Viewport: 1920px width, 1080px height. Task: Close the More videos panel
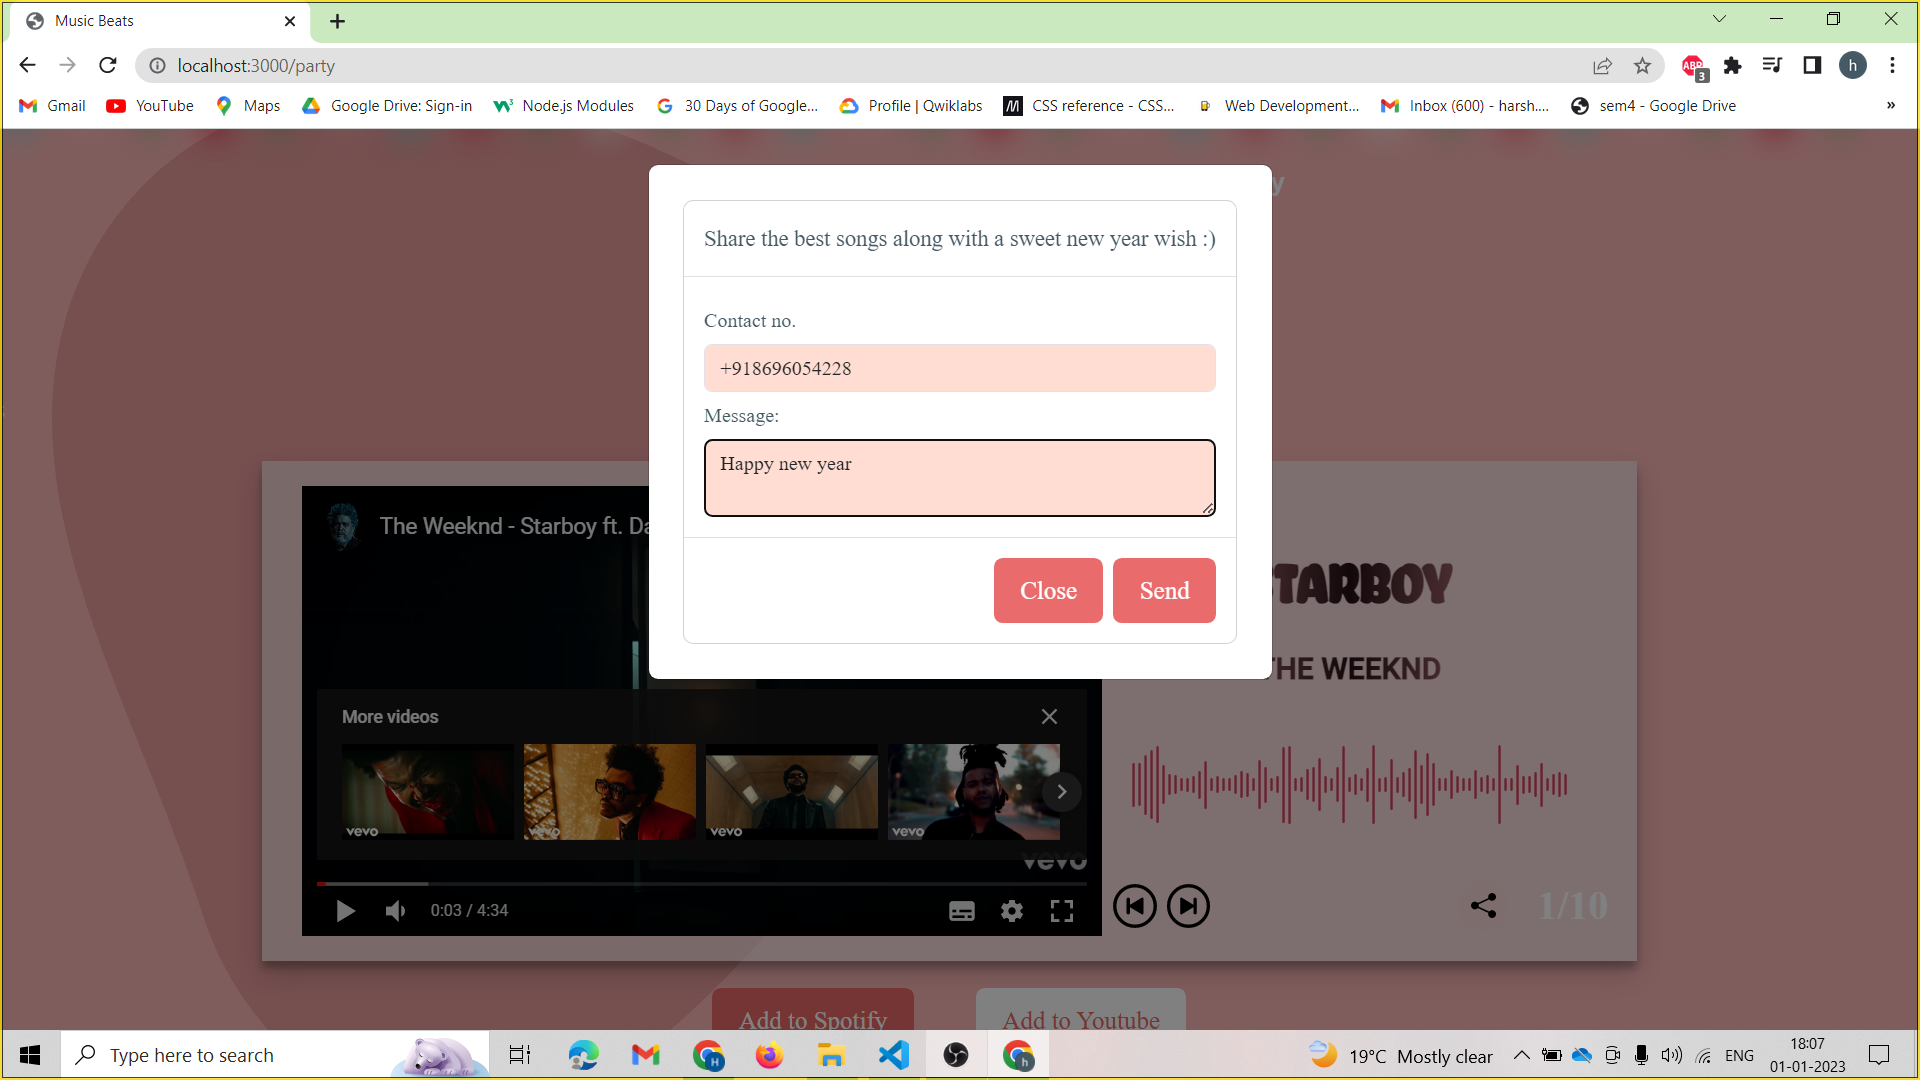coord(1049,717)
